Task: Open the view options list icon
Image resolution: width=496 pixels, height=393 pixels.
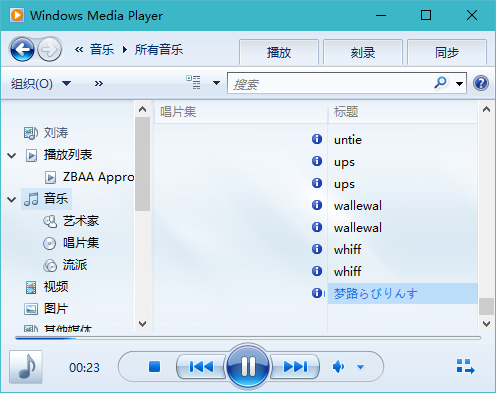Action: click(194, 82)
